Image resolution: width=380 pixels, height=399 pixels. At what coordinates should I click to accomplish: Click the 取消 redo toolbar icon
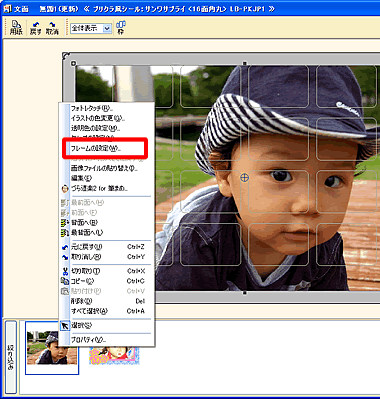click(52, 28)
